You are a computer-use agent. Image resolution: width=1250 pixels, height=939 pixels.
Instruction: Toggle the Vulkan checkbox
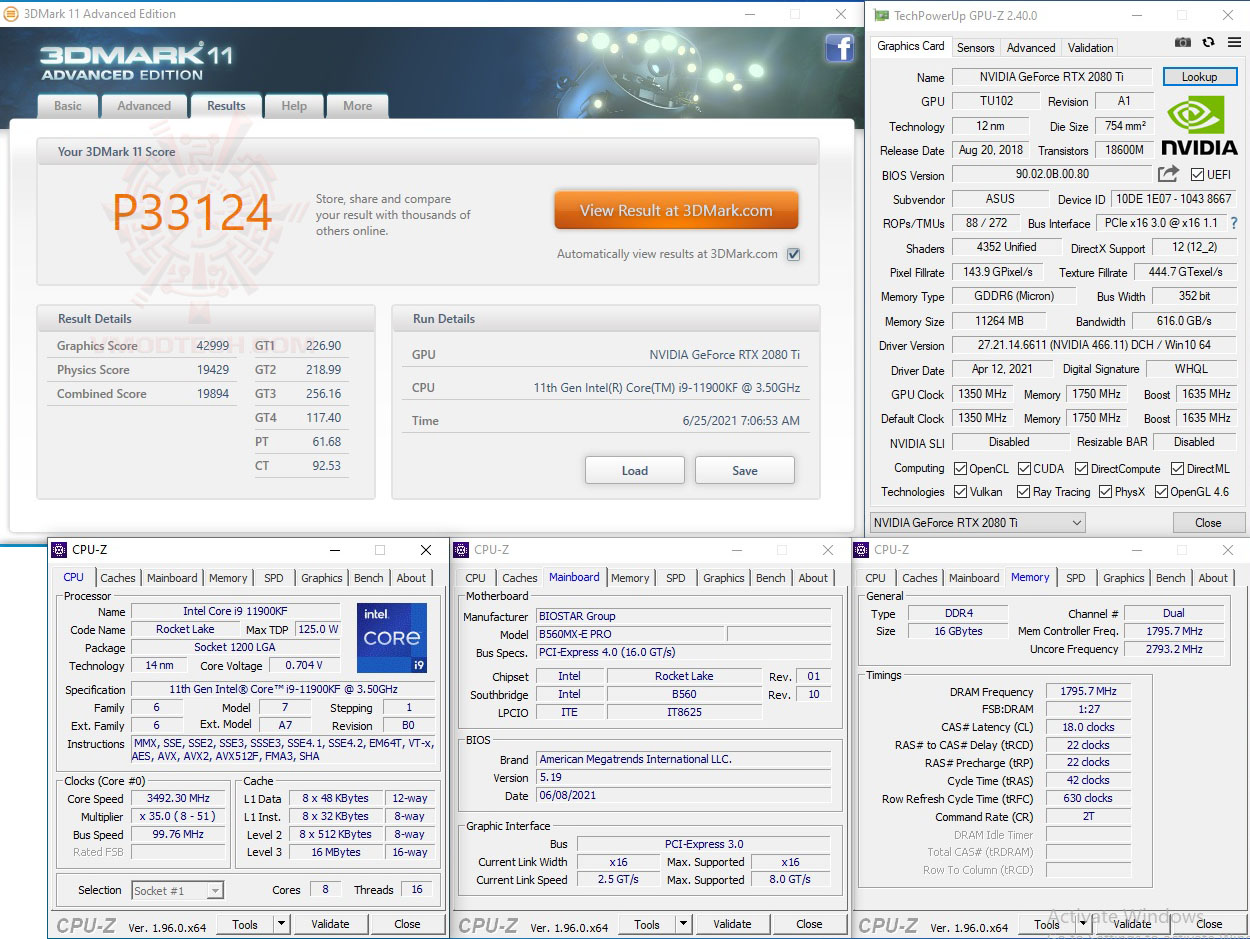coord(960,492)
